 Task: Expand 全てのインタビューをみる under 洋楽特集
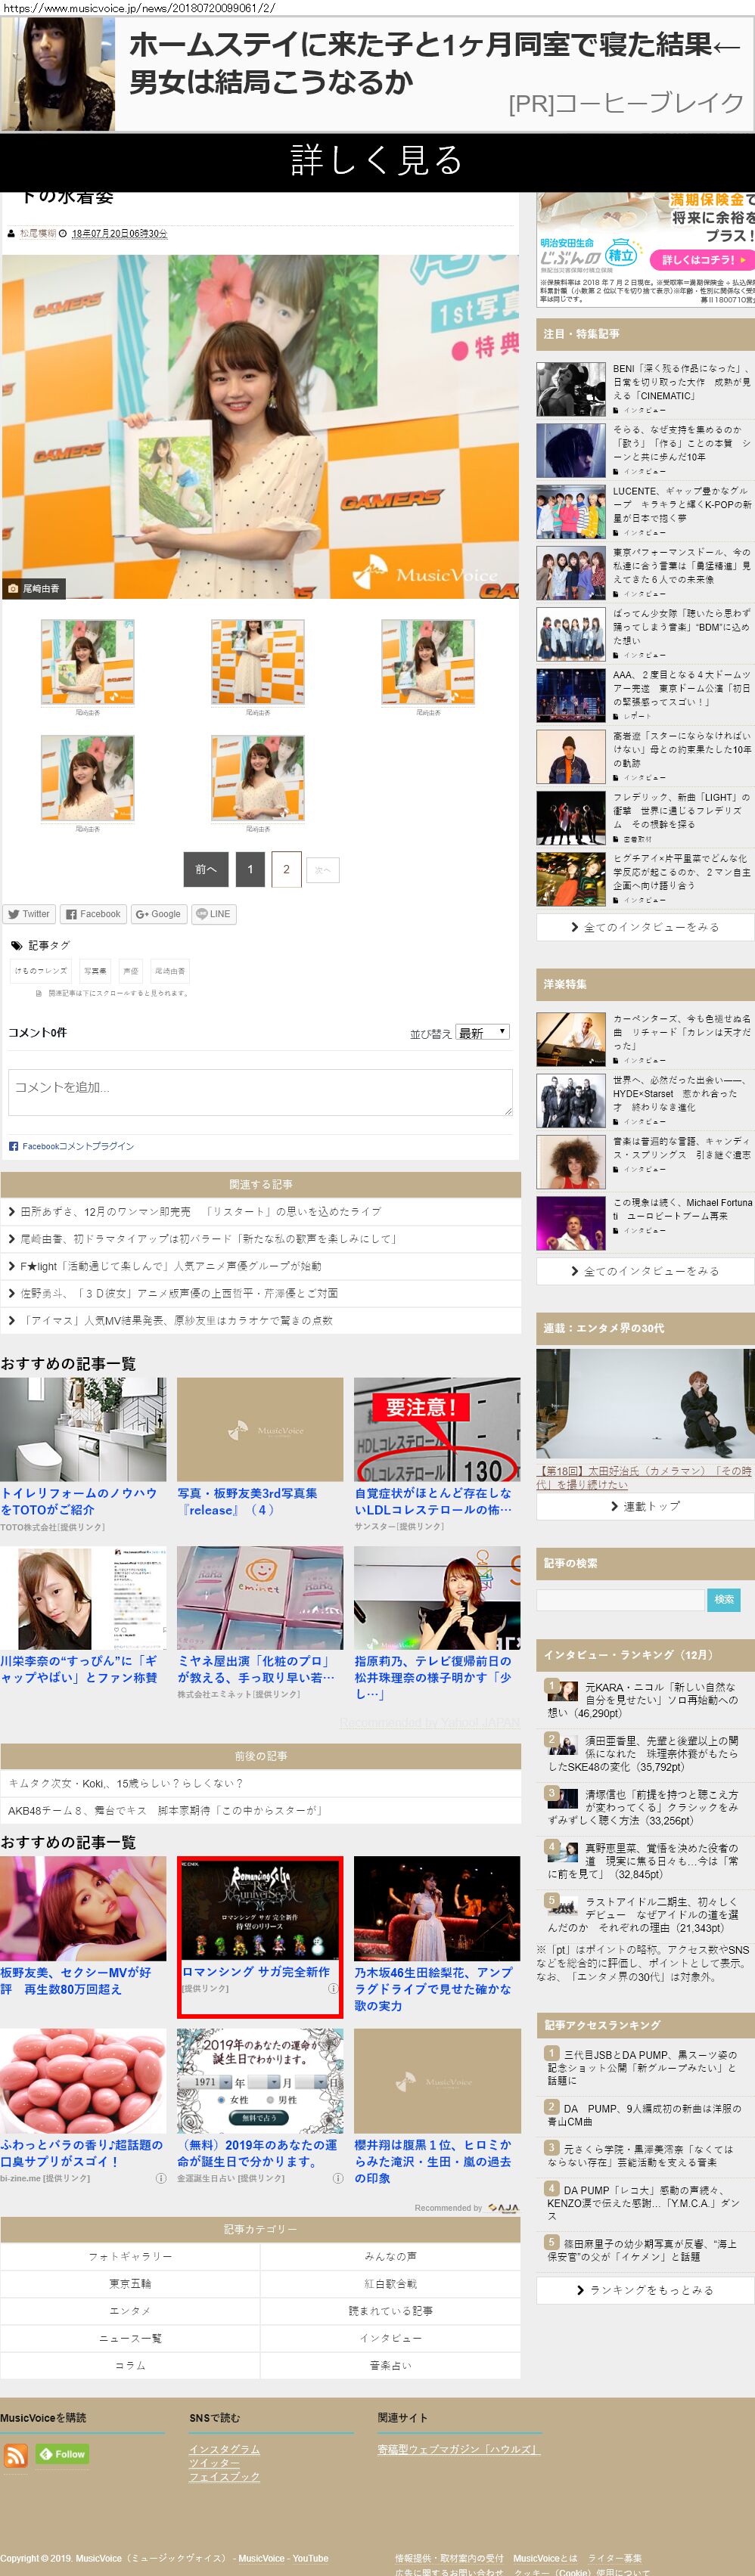(645, 1270)
